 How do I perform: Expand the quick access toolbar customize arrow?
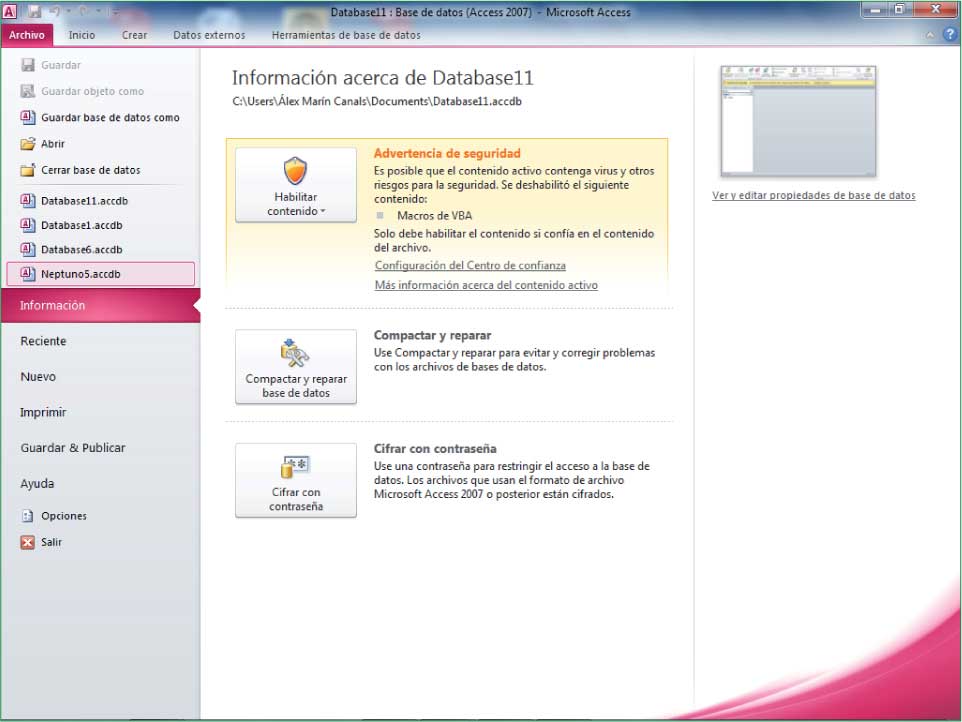(x=115, y=12)
